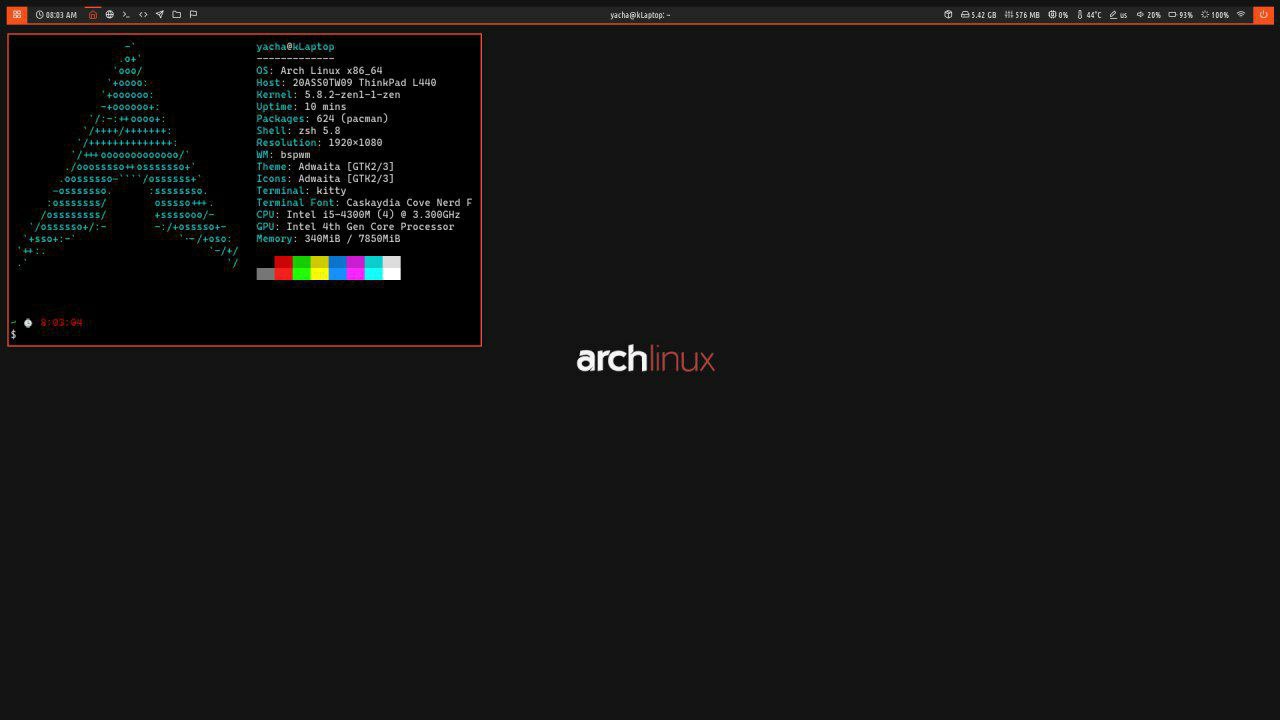Click the 100% brightness indicator
1280x720 pixels.
(x=1215, y=15)
